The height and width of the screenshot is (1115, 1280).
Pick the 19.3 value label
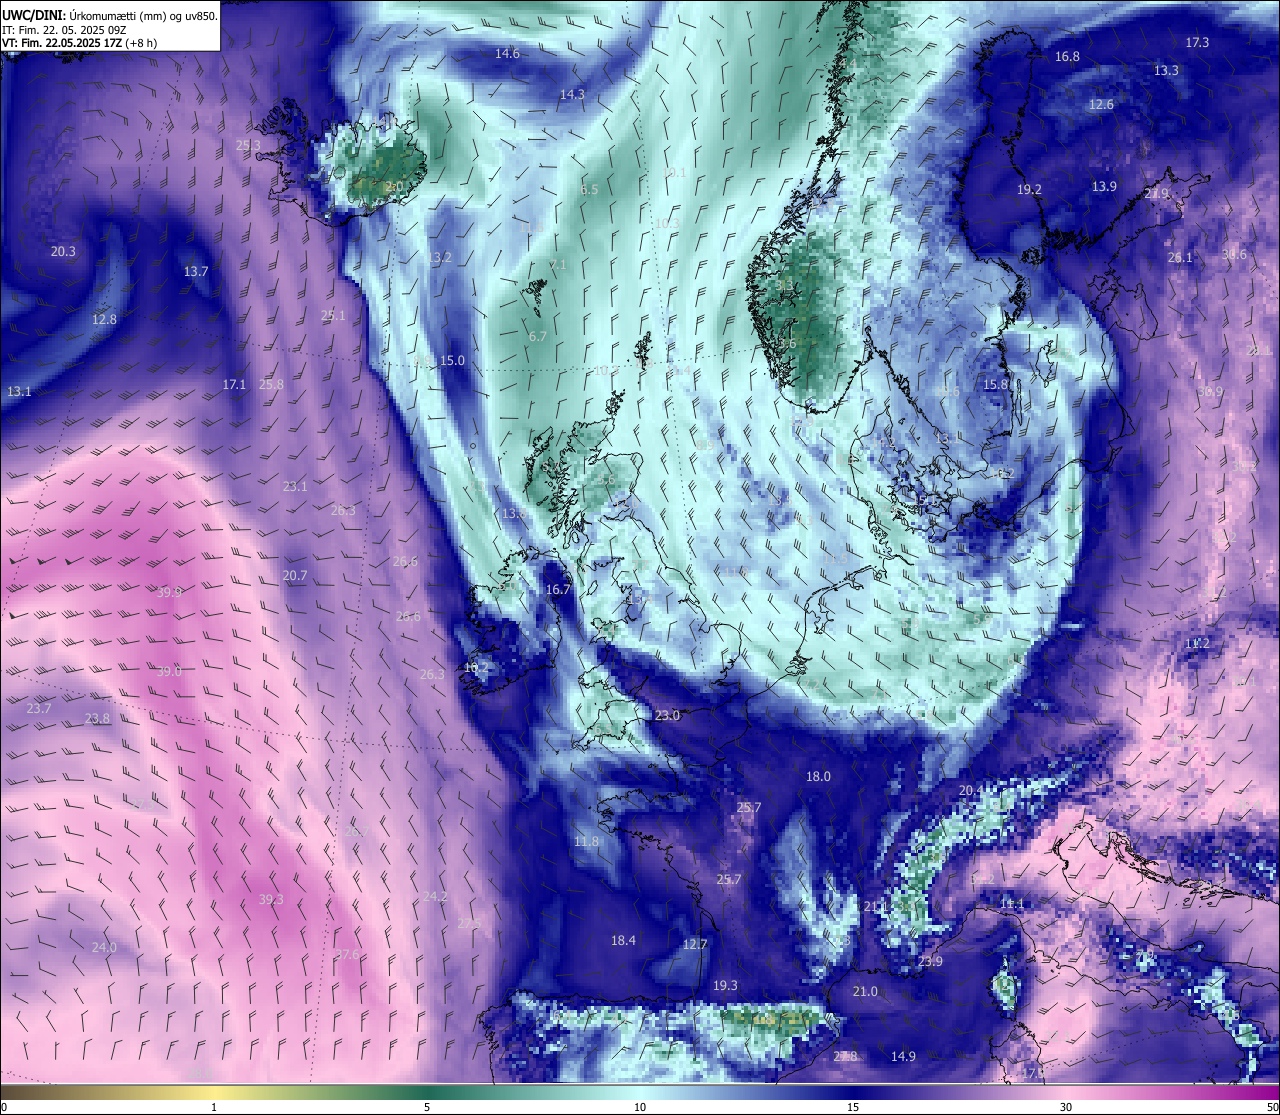point(725,985)
